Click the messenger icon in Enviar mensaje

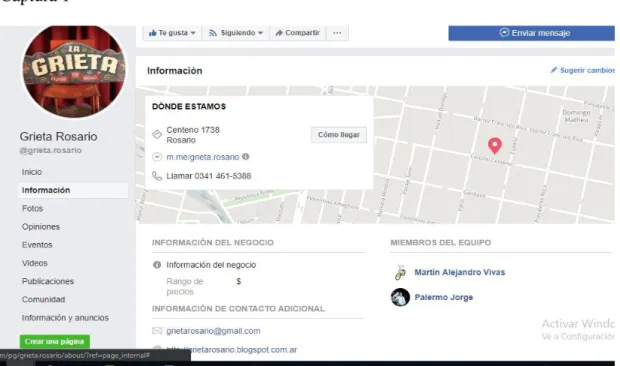pos(504,32)
